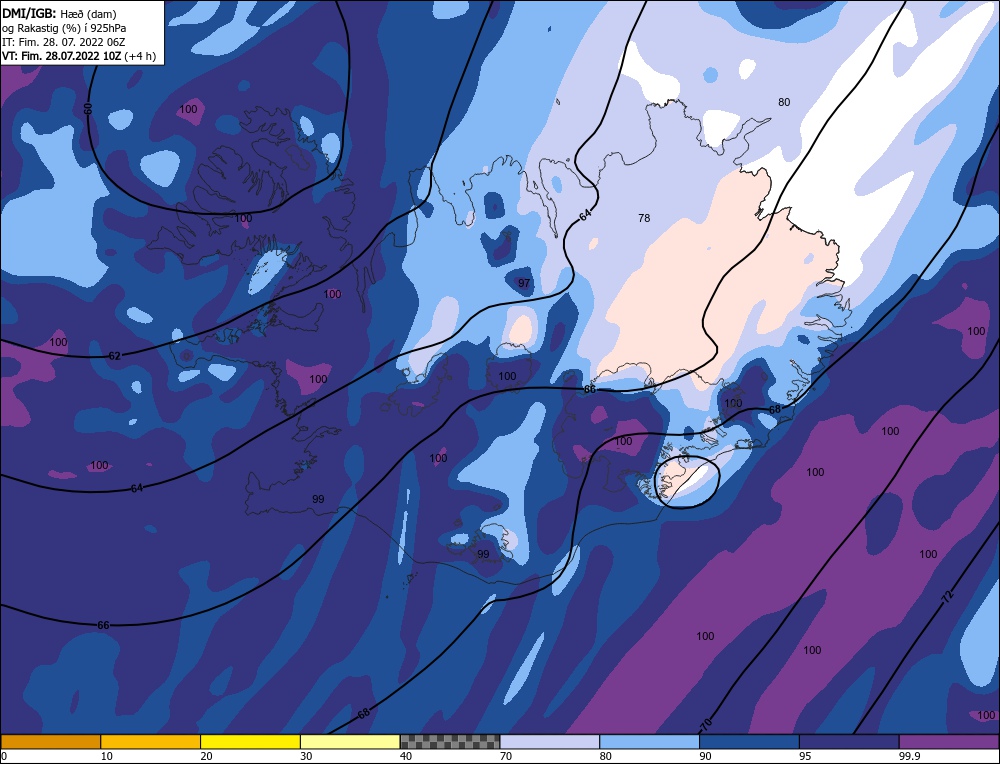The width and height of the screenshot is (1000, 764).
Task: Pick the dark navy 95–99.9 legend swatch
Action: pyautogui.click(x=849, y=741)
